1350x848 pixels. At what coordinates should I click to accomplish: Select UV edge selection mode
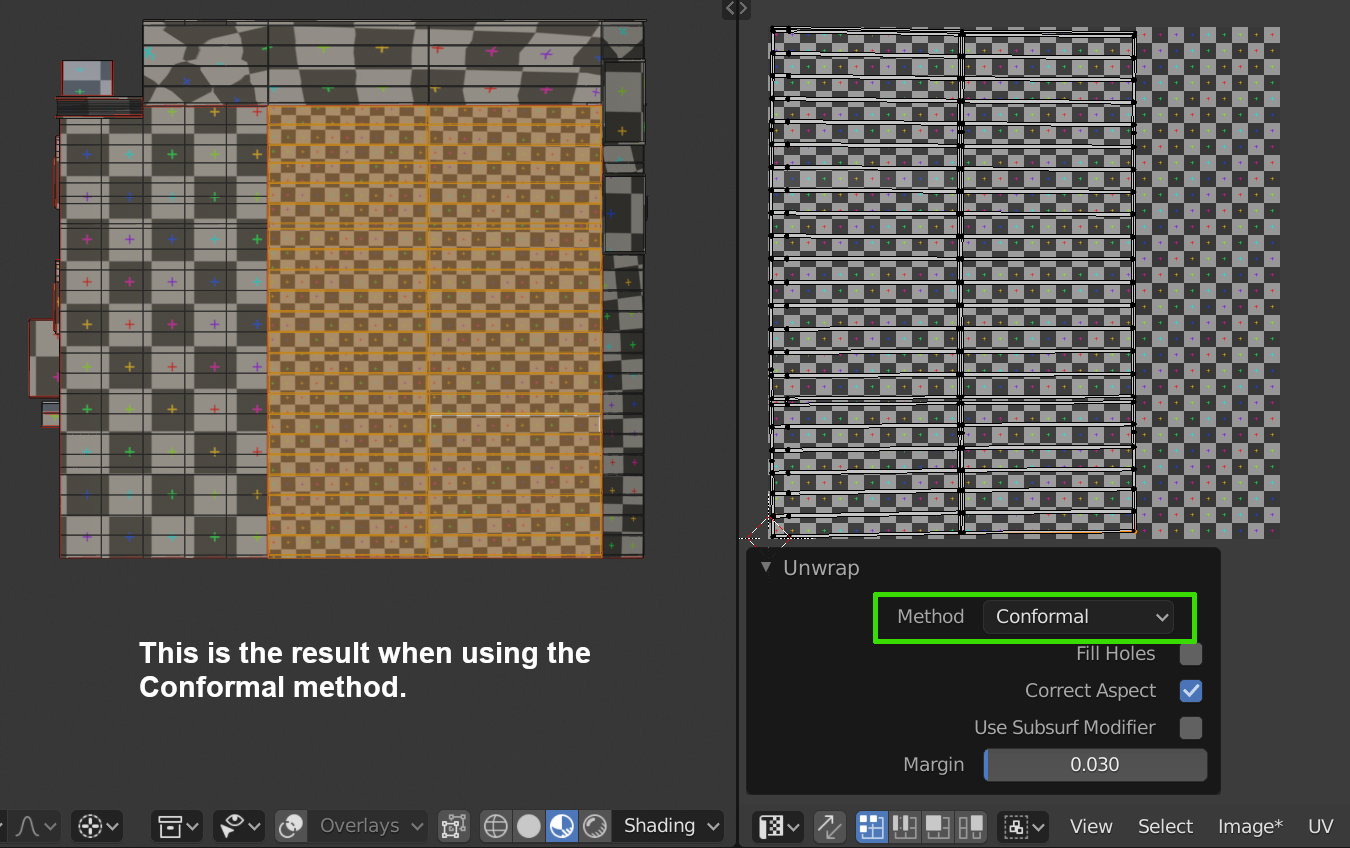[905, 827]
